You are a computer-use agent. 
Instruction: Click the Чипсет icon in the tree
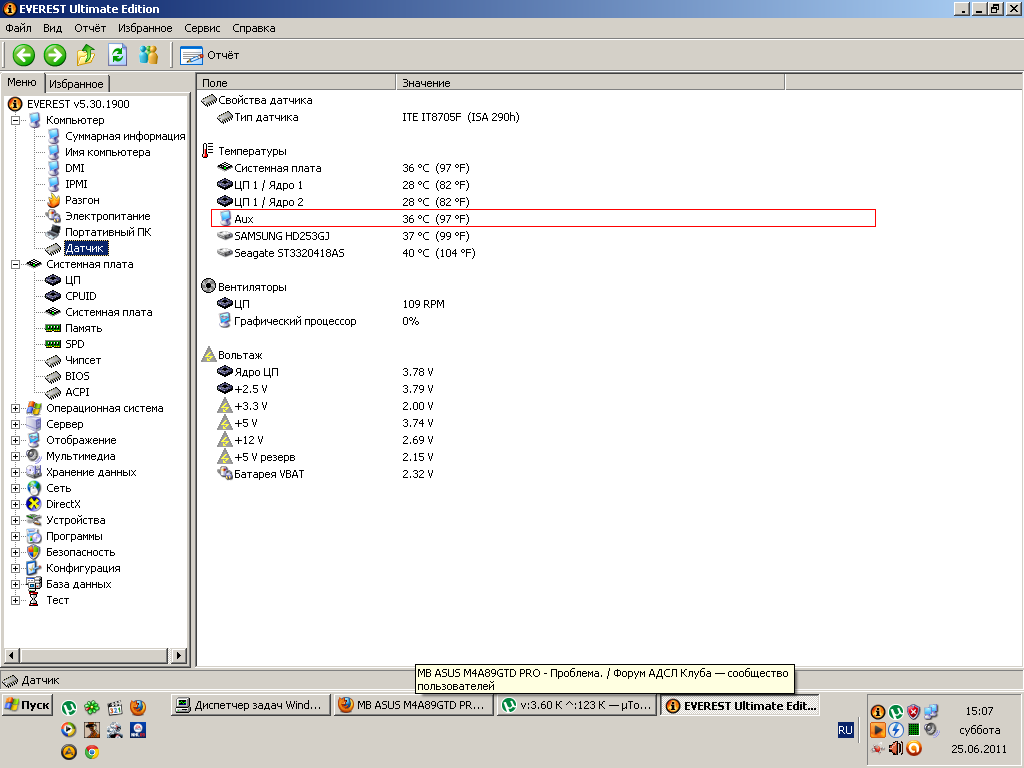pyautogui.click(x=54, y=360)
